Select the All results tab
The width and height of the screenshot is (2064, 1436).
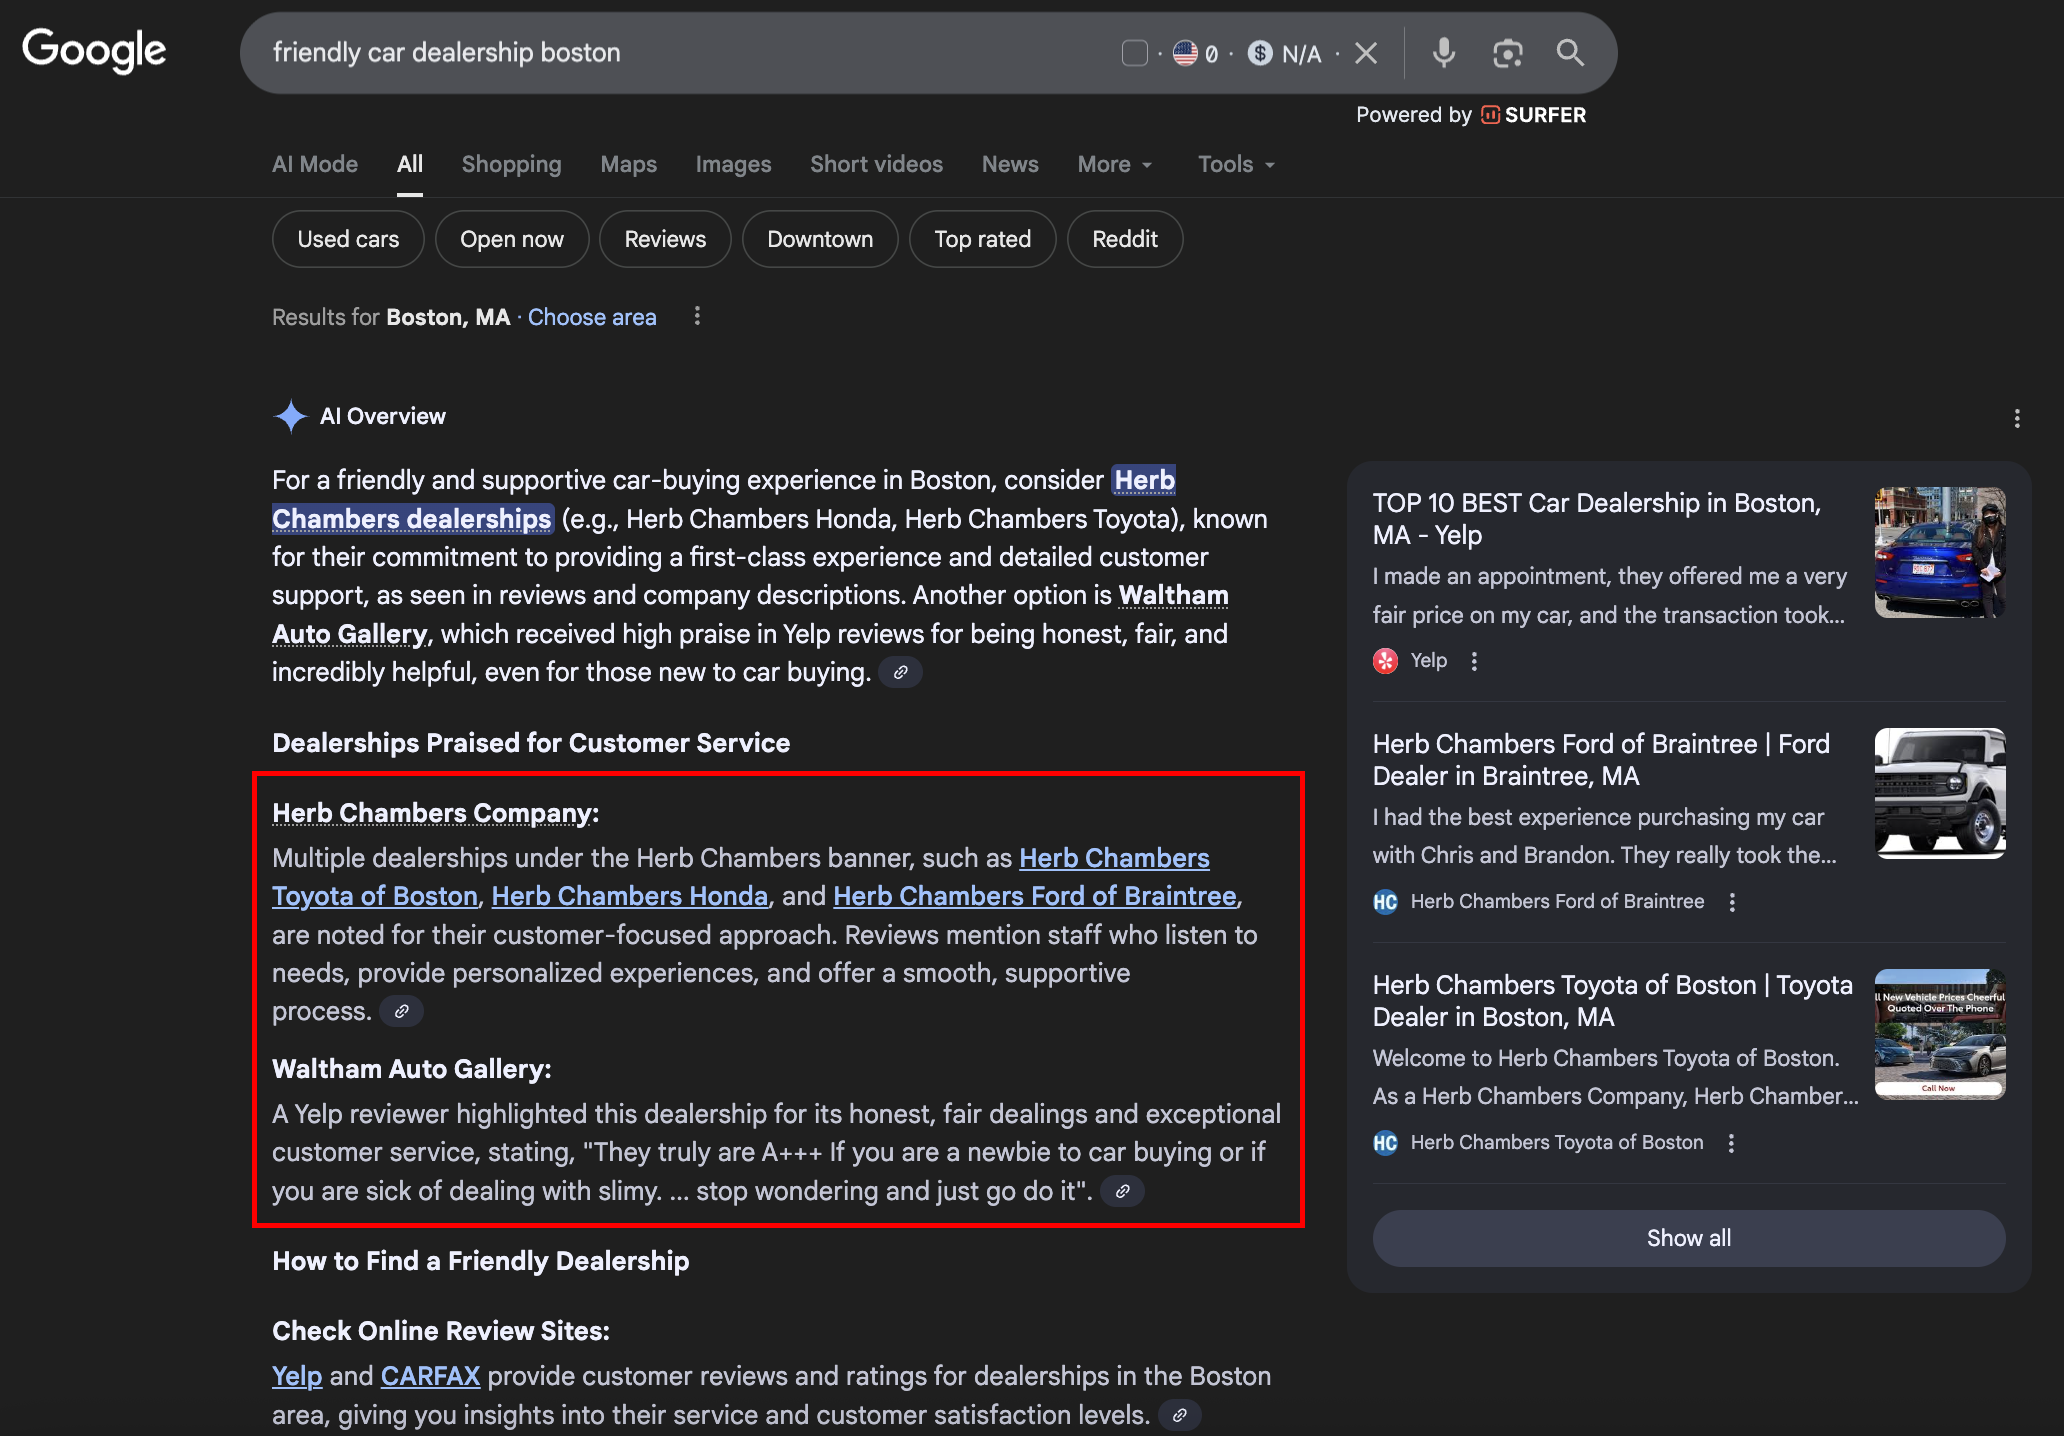[x=410, y=164]
